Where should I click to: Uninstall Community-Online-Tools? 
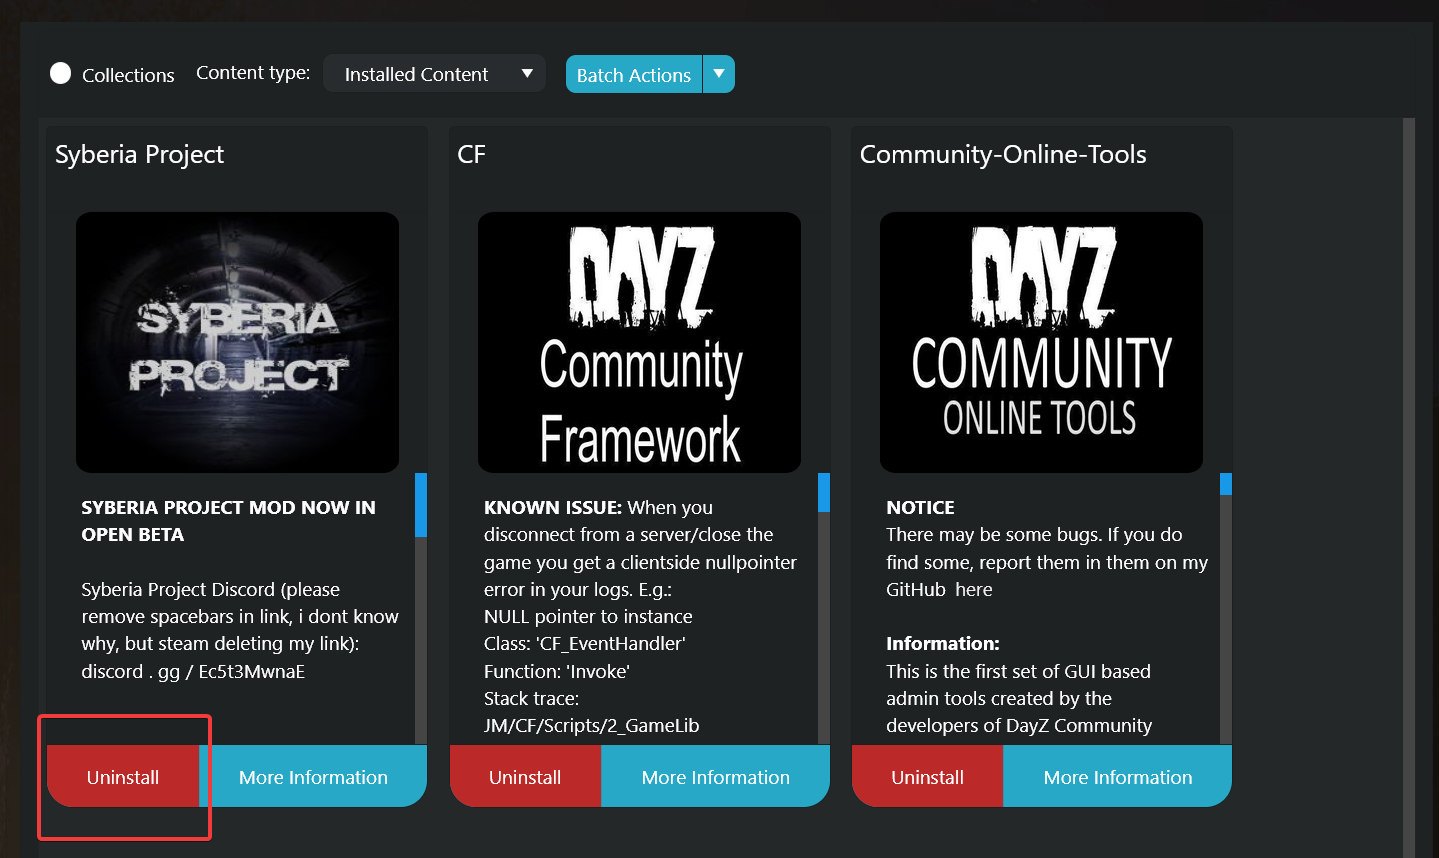pyautogui.click(x=927, y=777)
